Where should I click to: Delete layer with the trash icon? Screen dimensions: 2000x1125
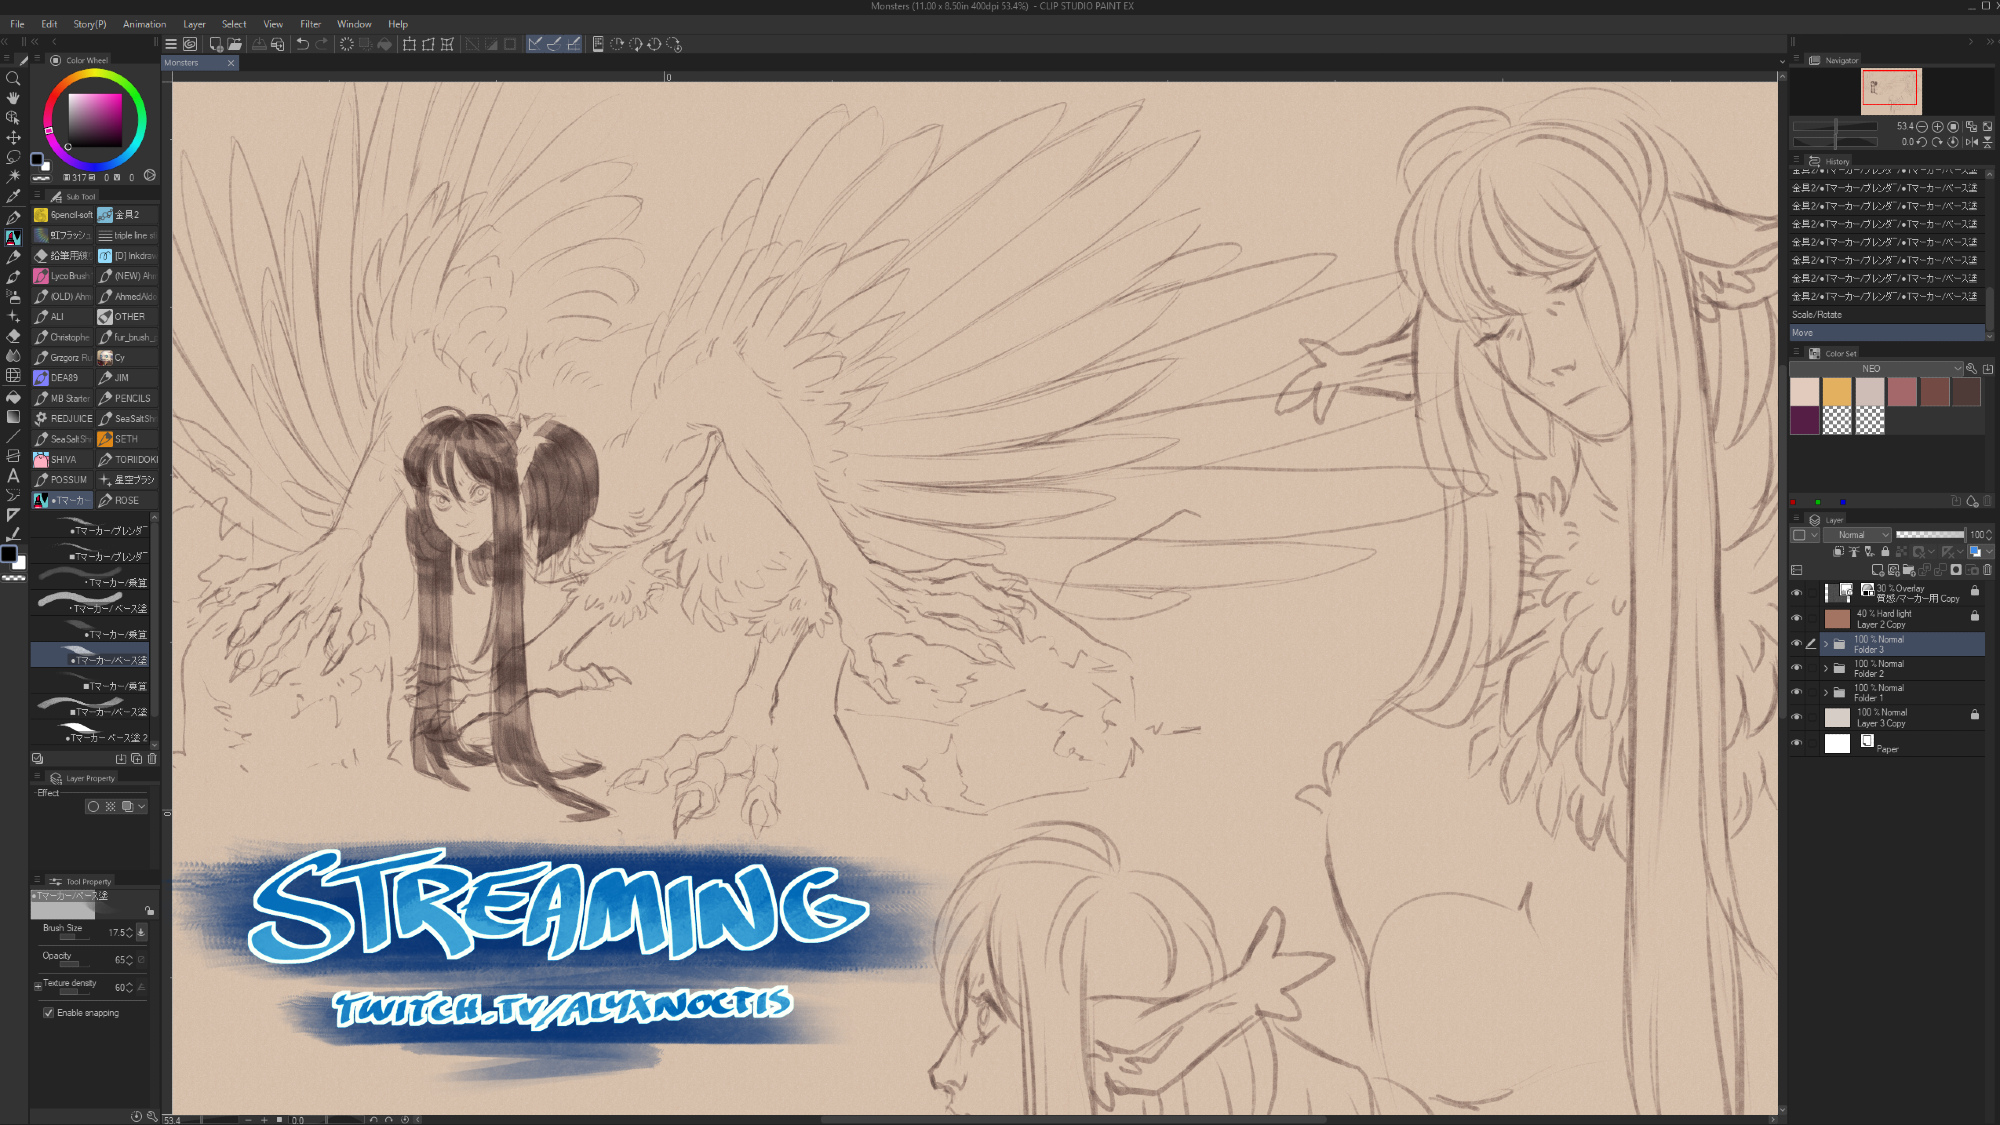[x=1987, y=570]
